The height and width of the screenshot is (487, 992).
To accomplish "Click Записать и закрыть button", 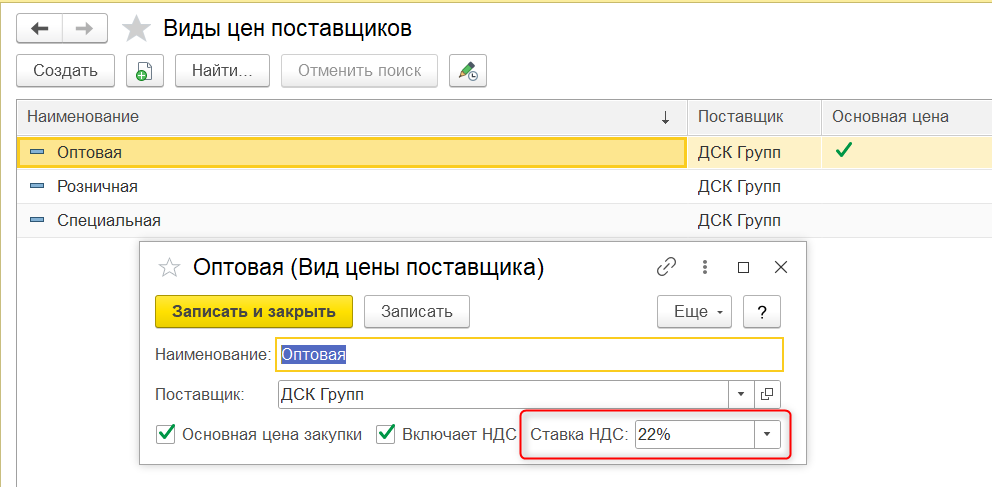I will [x=254, y=312].
